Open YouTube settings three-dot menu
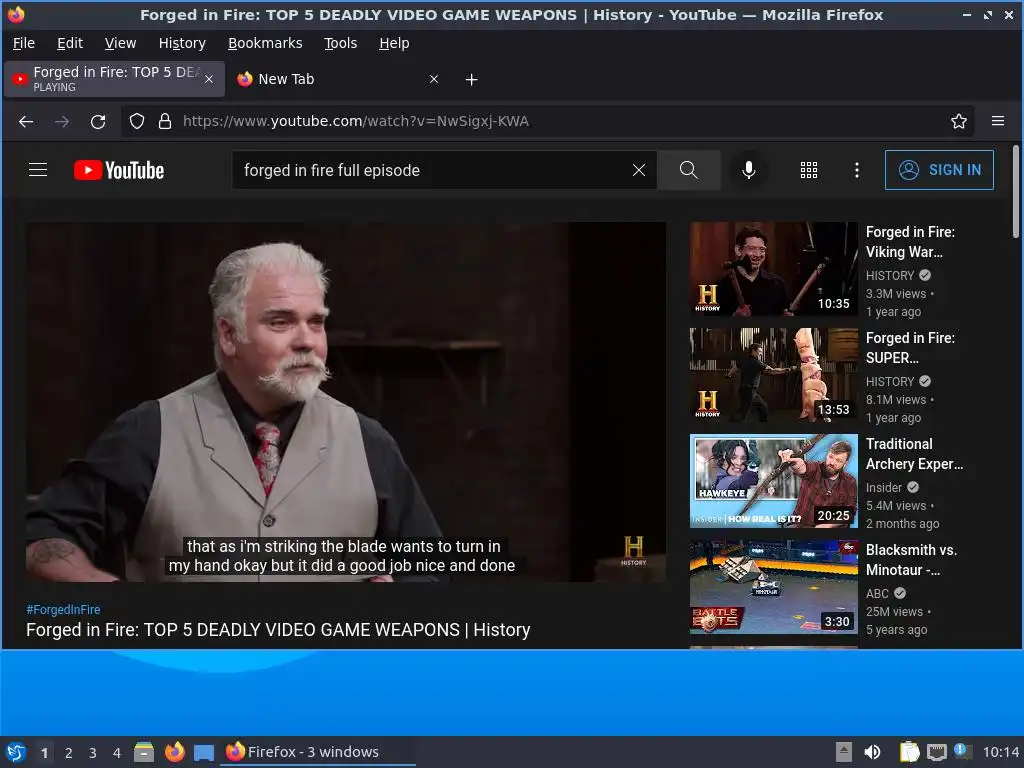This screenshot has width=1024, height=768. [x=857, y=170]
